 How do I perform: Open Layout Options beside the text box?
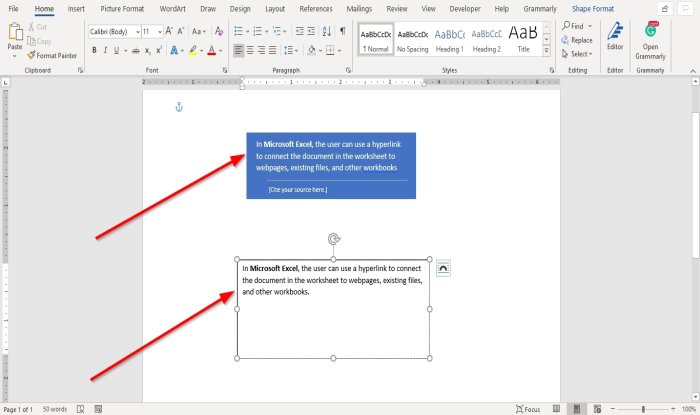pyautogui.click(x=443, y=268)
